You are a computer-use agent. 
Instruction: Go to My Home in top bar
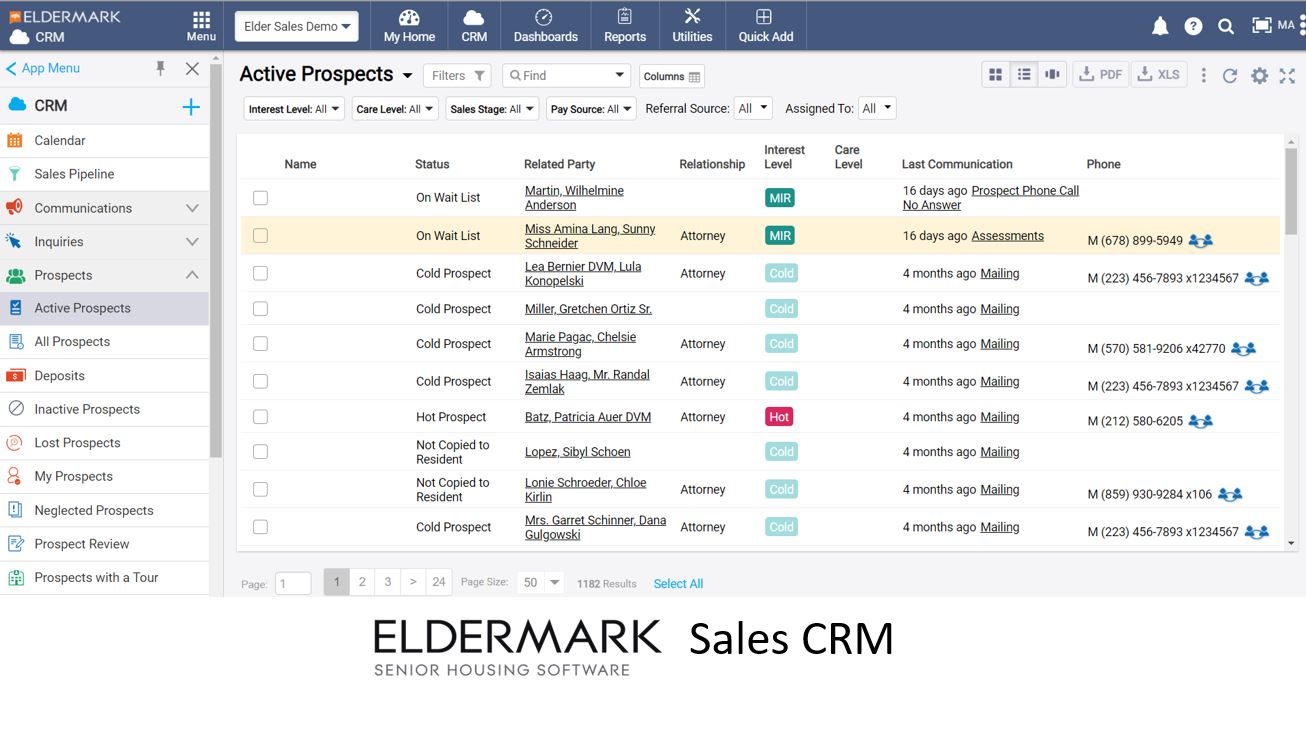click(409, 26)
